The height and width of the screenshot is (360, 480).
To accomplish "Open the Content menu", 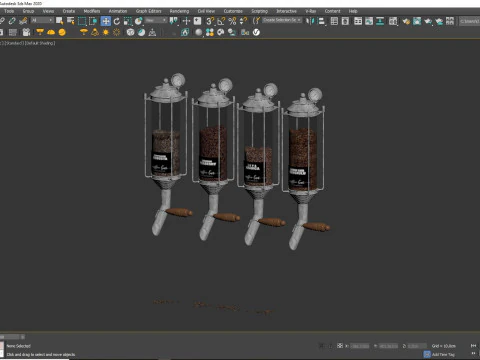I will tap(332, 11).
